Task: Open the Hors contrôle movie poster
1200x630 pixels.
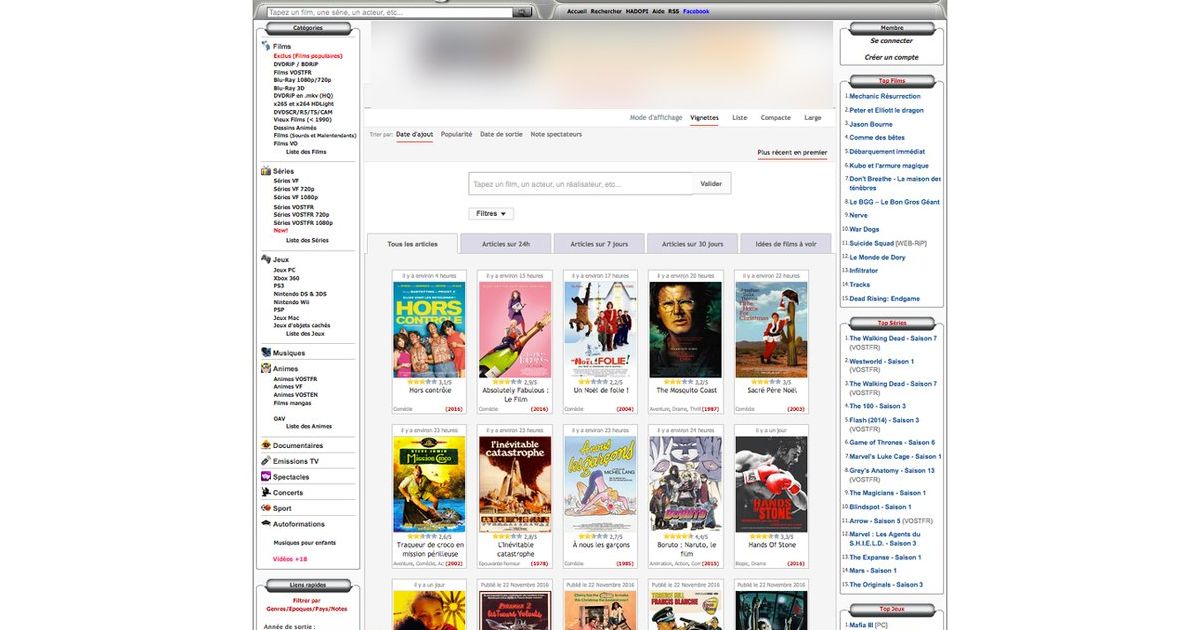Action: pos(429,329)
